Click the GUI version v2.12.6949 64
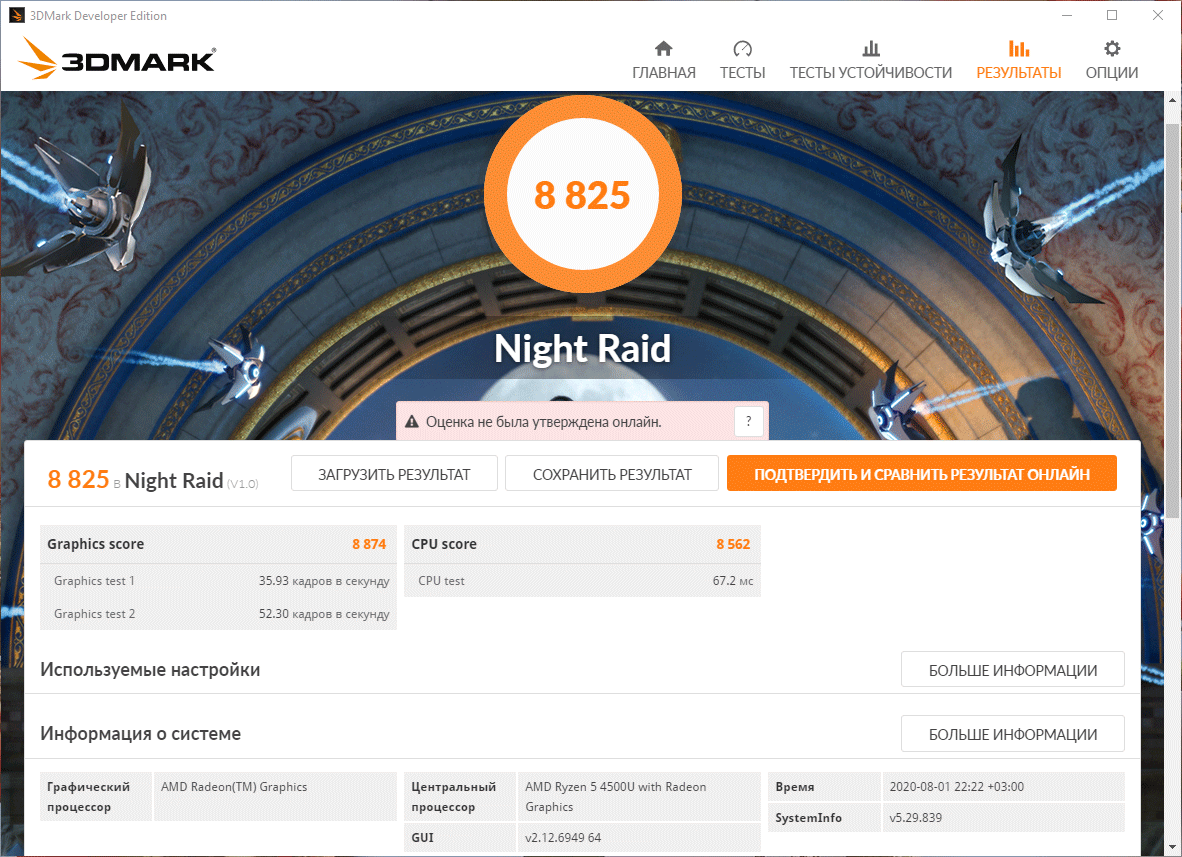This screenshot has height=857, width=1182. [x=562, y=838]
